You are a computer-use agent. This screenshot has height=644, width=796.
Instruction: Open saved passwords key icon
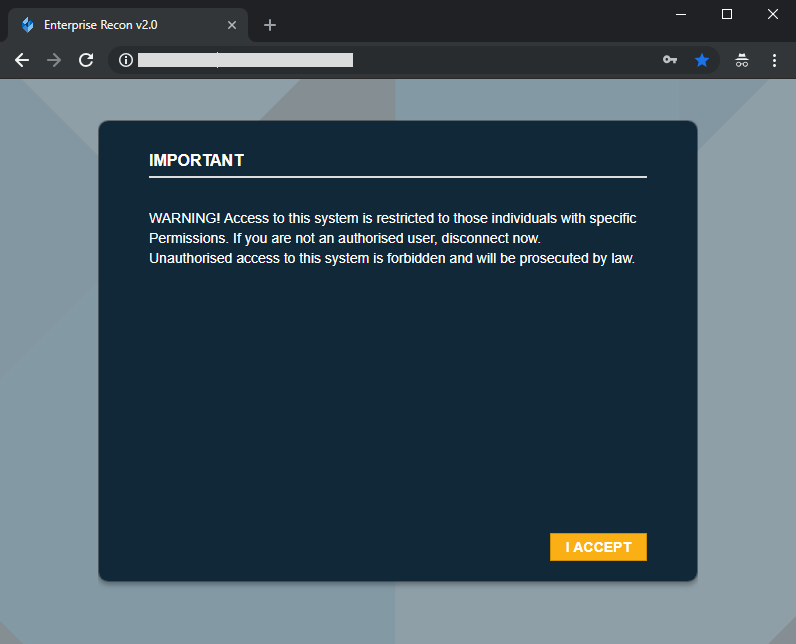click(x=670, y=60)
